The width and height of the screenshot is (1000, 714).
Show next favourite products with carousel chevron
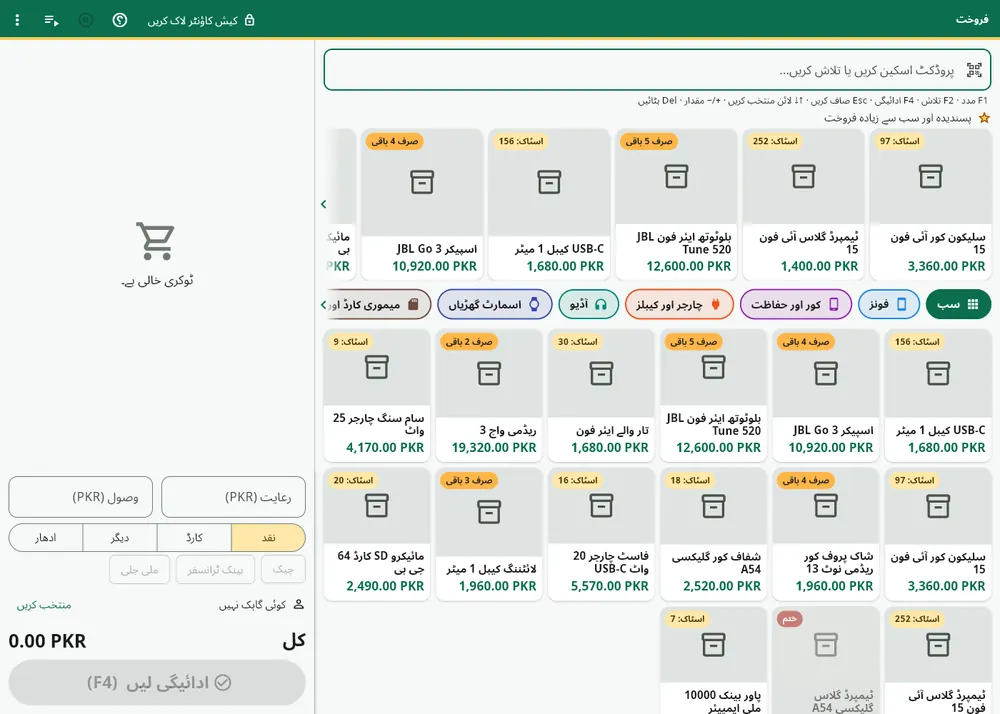tap(323, 204)
